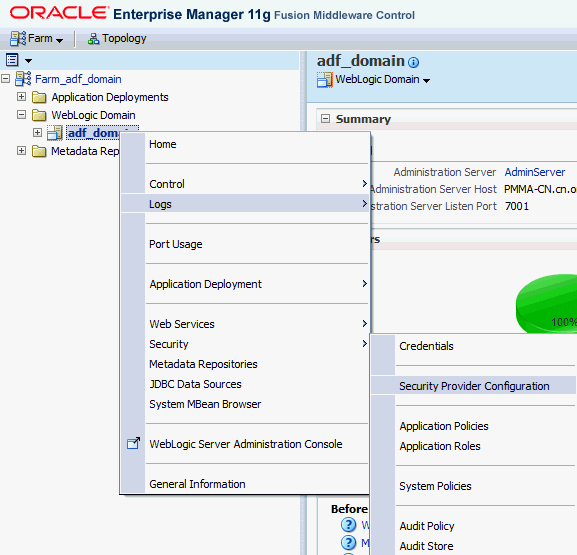Click Application Deployments tree label
Screen dimensions: 577x555
click(x=110, y=97)
